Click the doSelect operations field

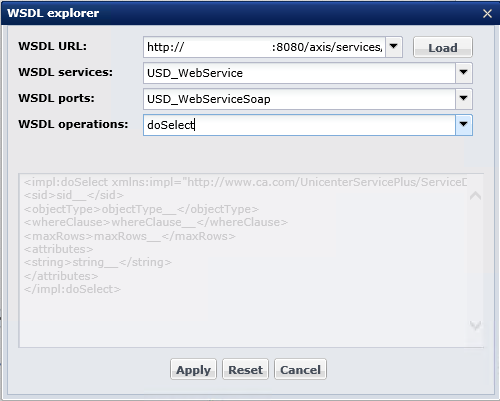pos(300,125)
